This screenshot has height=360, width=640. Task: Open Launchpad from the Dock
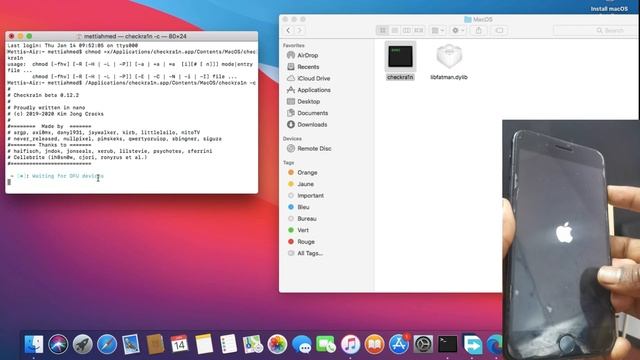tap(82, 344)
